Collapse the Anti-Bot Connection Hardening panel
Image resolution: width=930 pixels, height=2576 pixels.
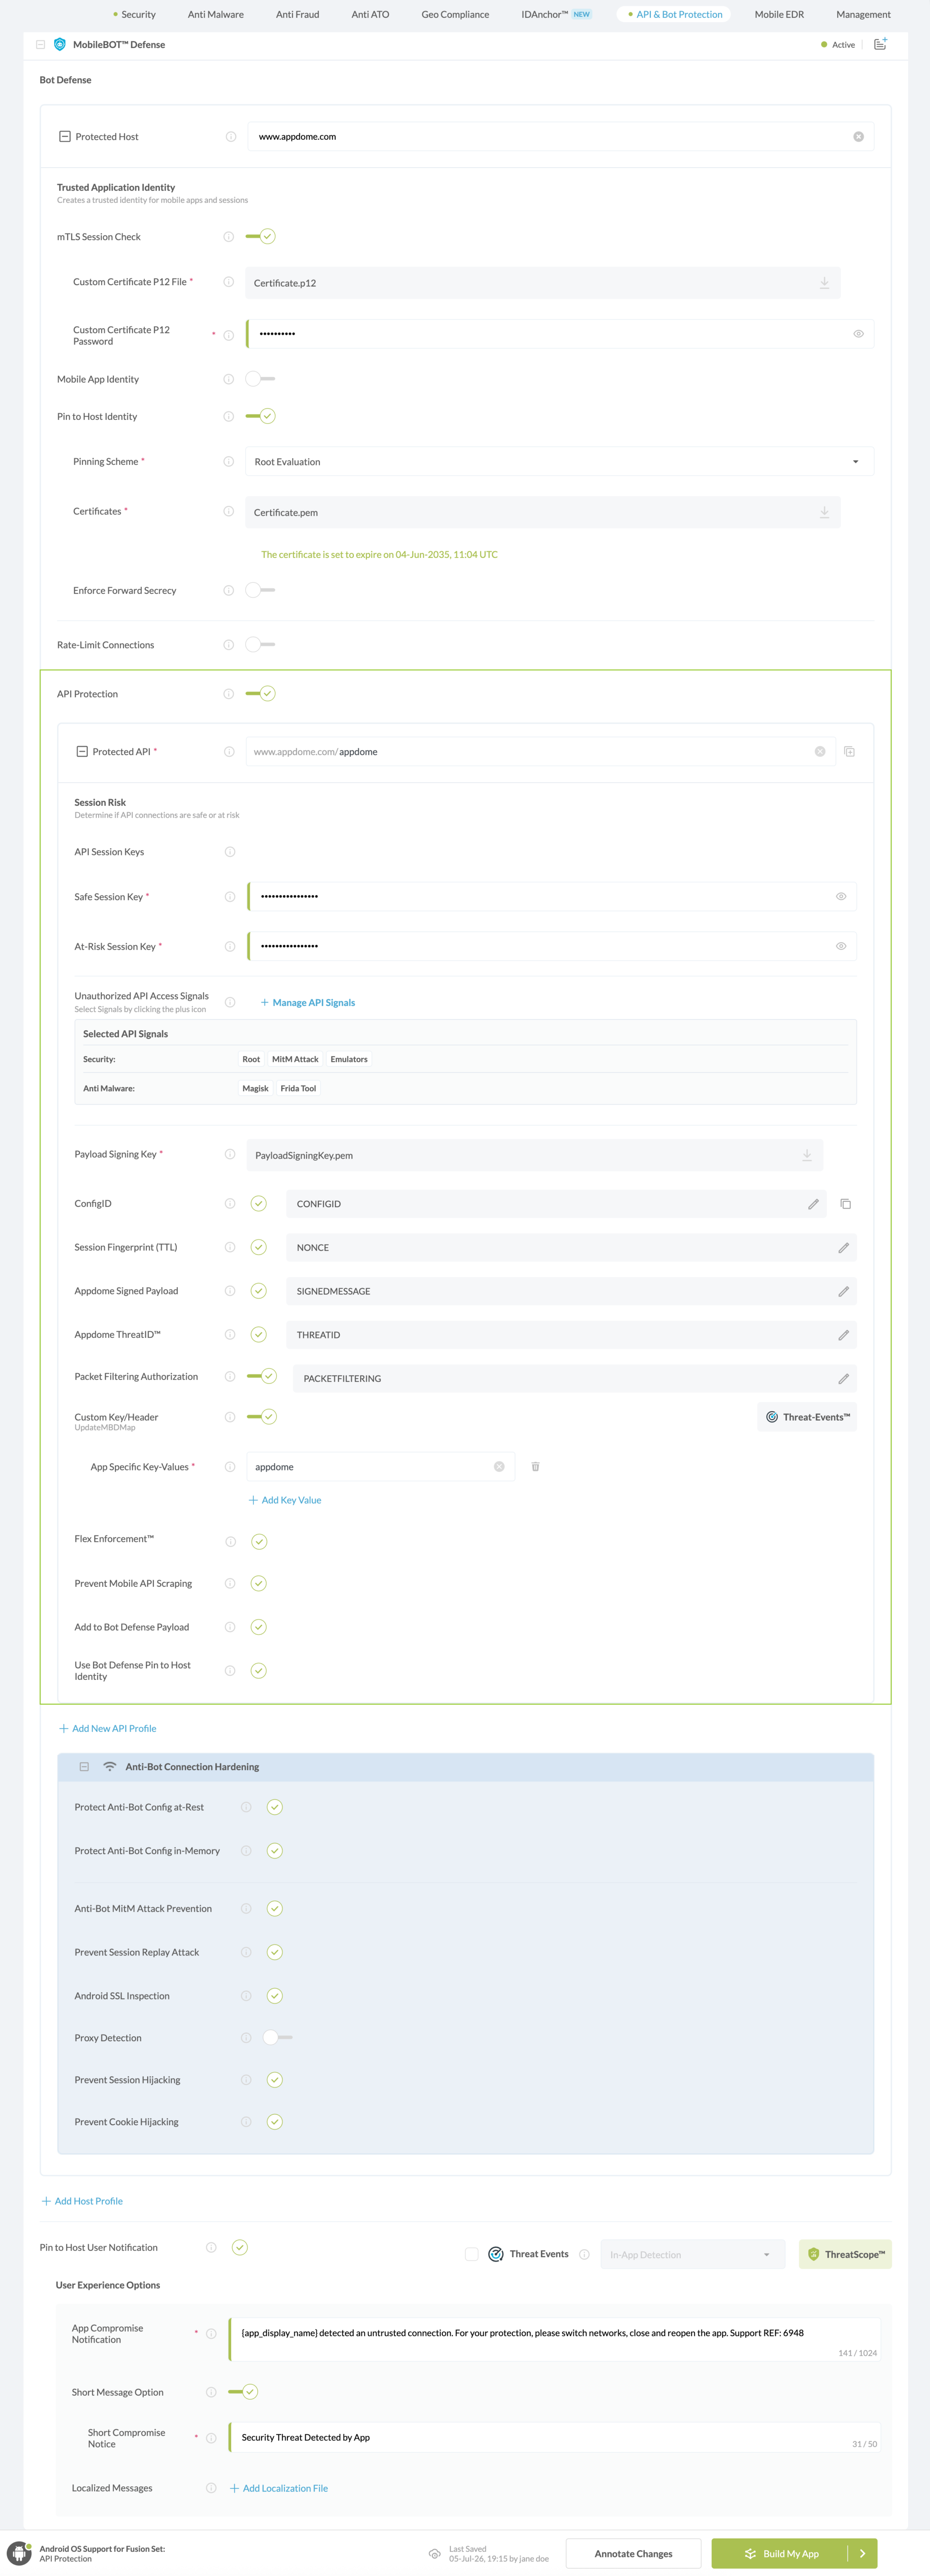click(x=84, y=1767)
